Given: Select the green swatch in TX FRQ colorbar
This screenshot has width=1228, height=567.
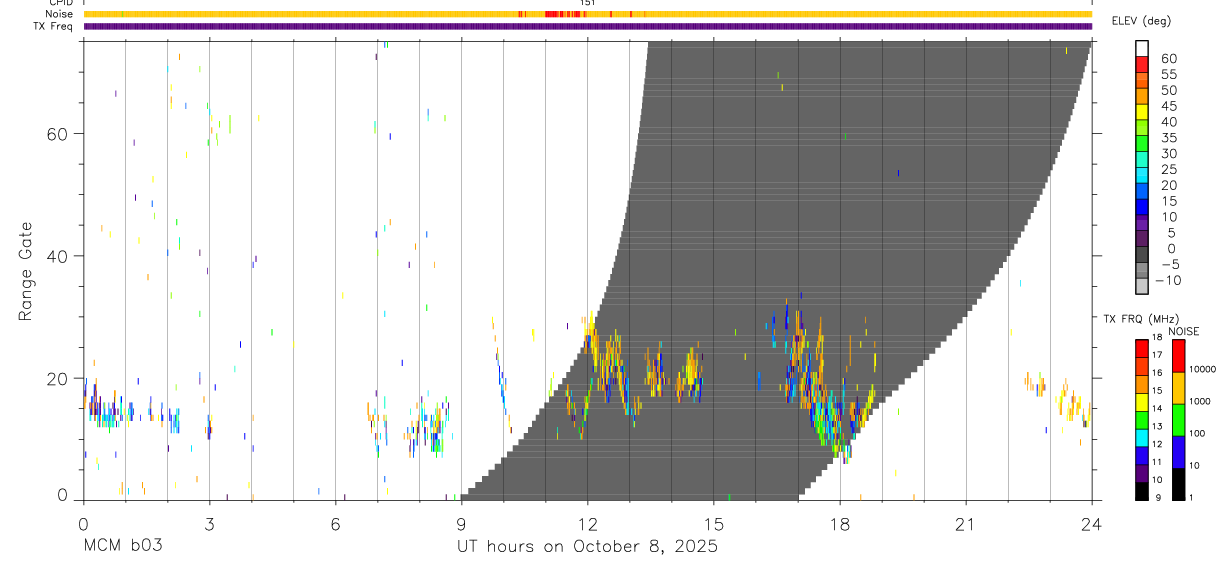Looking at the screenshot, I should tap(1142, 420).
